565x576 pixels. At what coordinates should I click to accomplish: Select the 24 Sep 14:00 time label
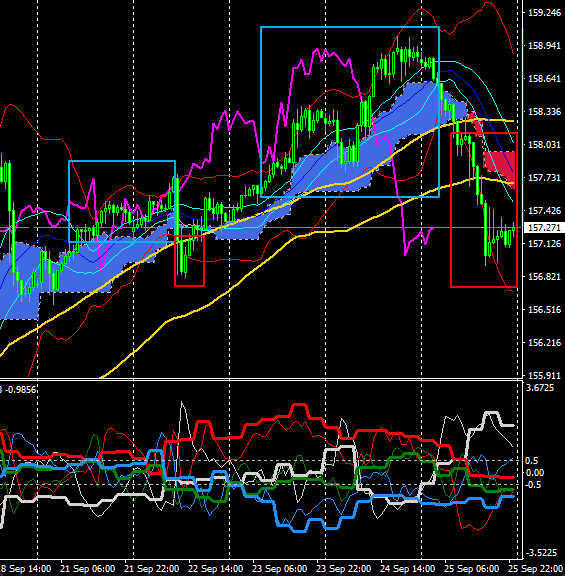click(x=408, y=569)
